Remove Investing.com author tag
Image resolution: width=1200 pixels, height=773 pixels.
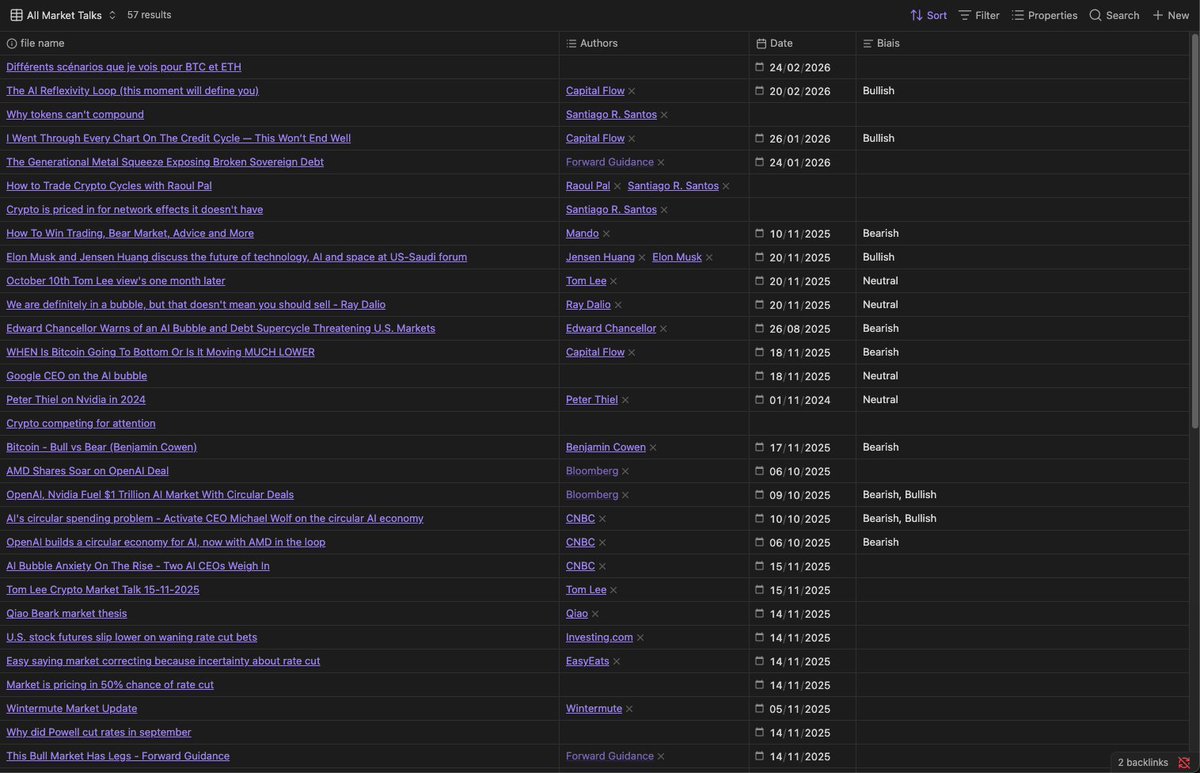pos(640,638)
